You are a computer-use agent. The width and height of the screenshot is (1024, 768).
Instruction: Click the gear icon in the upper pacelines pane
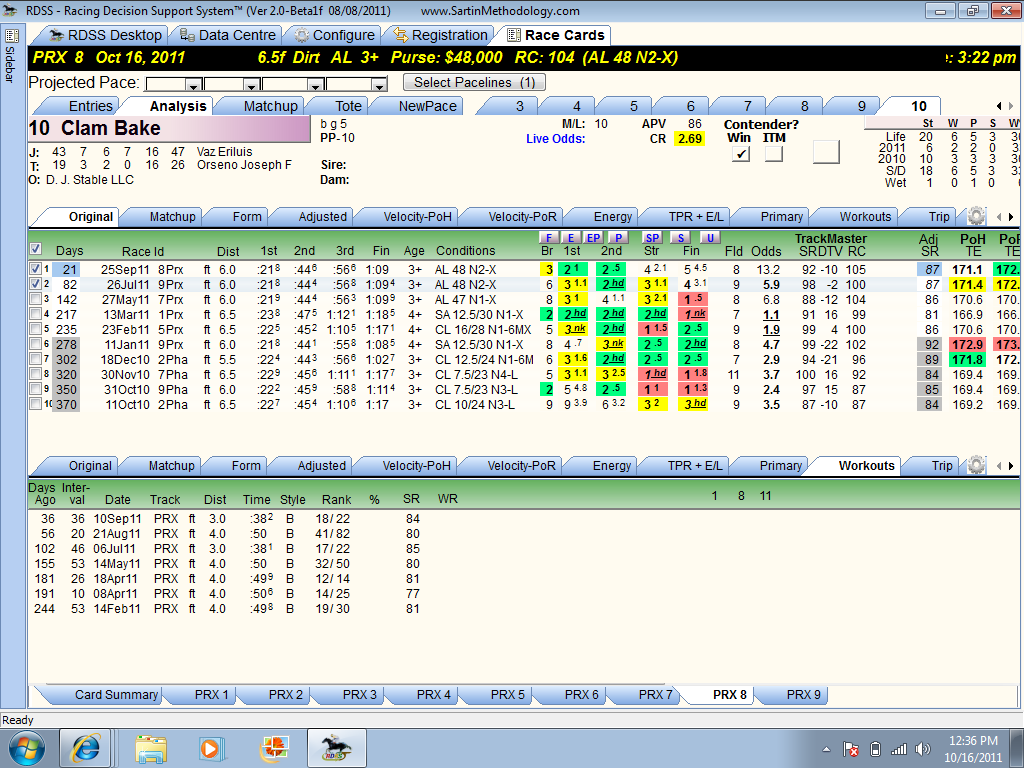976,216
